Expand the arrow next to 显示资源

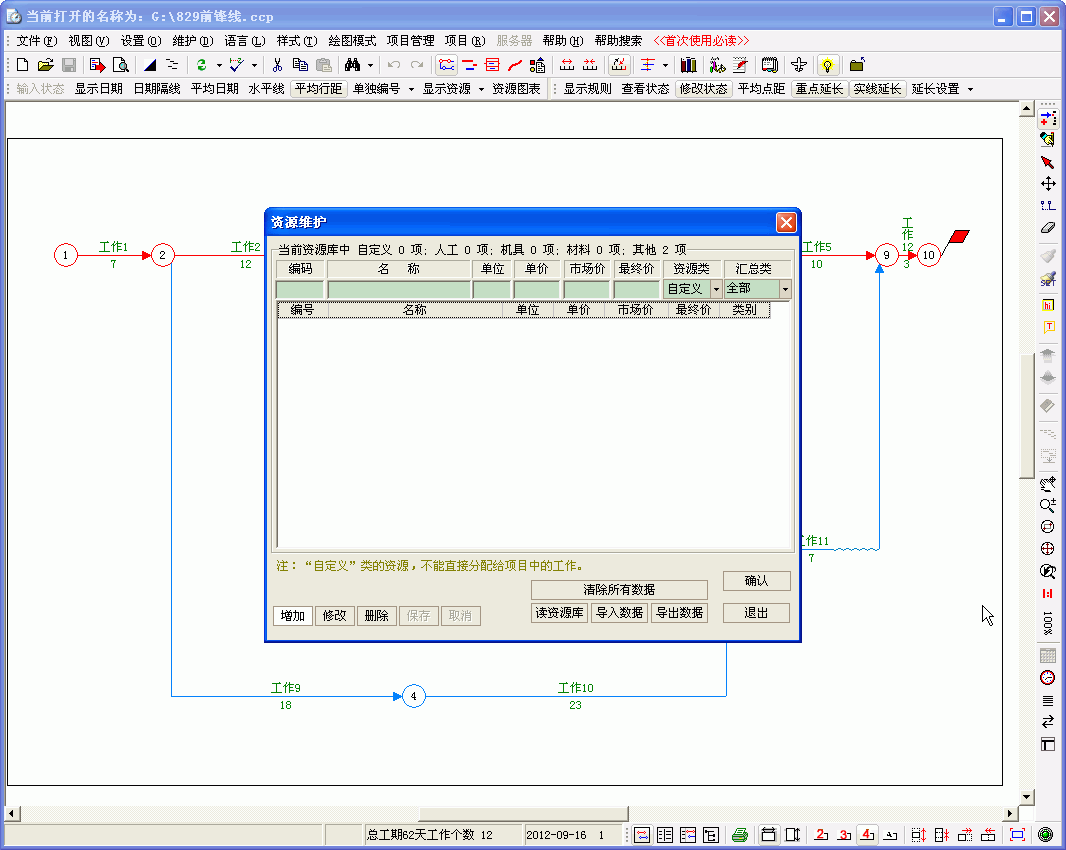(481, 89)
